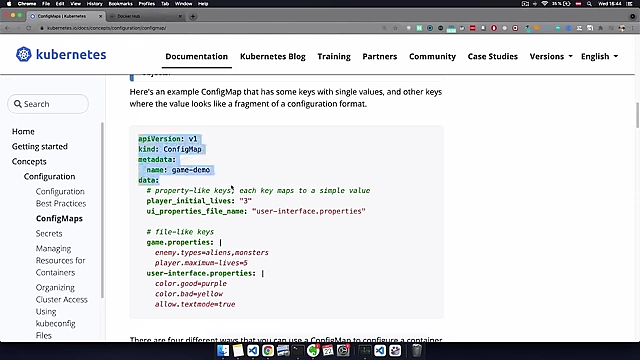This screenshot has width=640, height=360.
Task: Open Organizing Cluster Access Using kubeconfig Files
Action: click(61, 311)
